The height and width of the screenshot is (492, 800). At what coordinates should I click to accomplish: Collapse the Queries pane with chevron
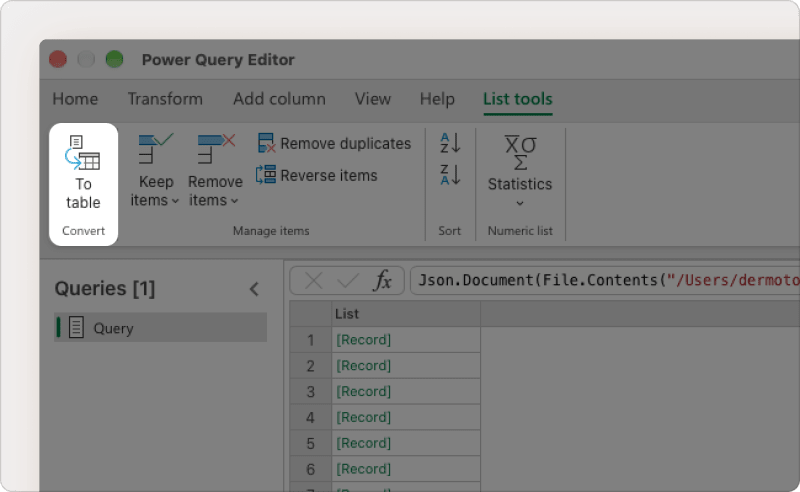254,289
